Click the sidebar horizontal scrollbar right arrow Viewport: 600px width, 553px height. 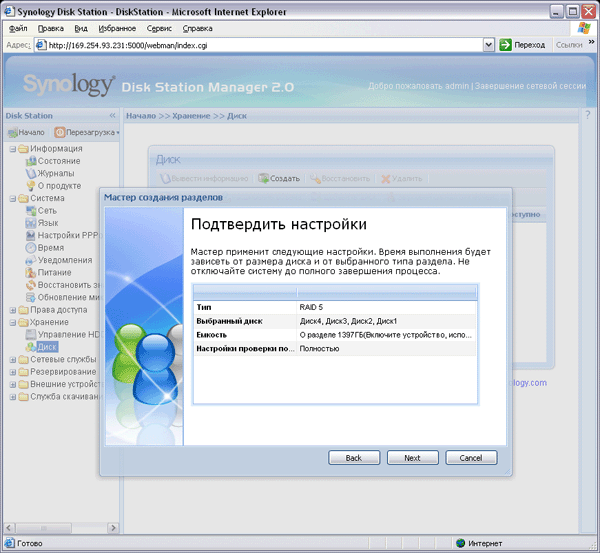113,528
